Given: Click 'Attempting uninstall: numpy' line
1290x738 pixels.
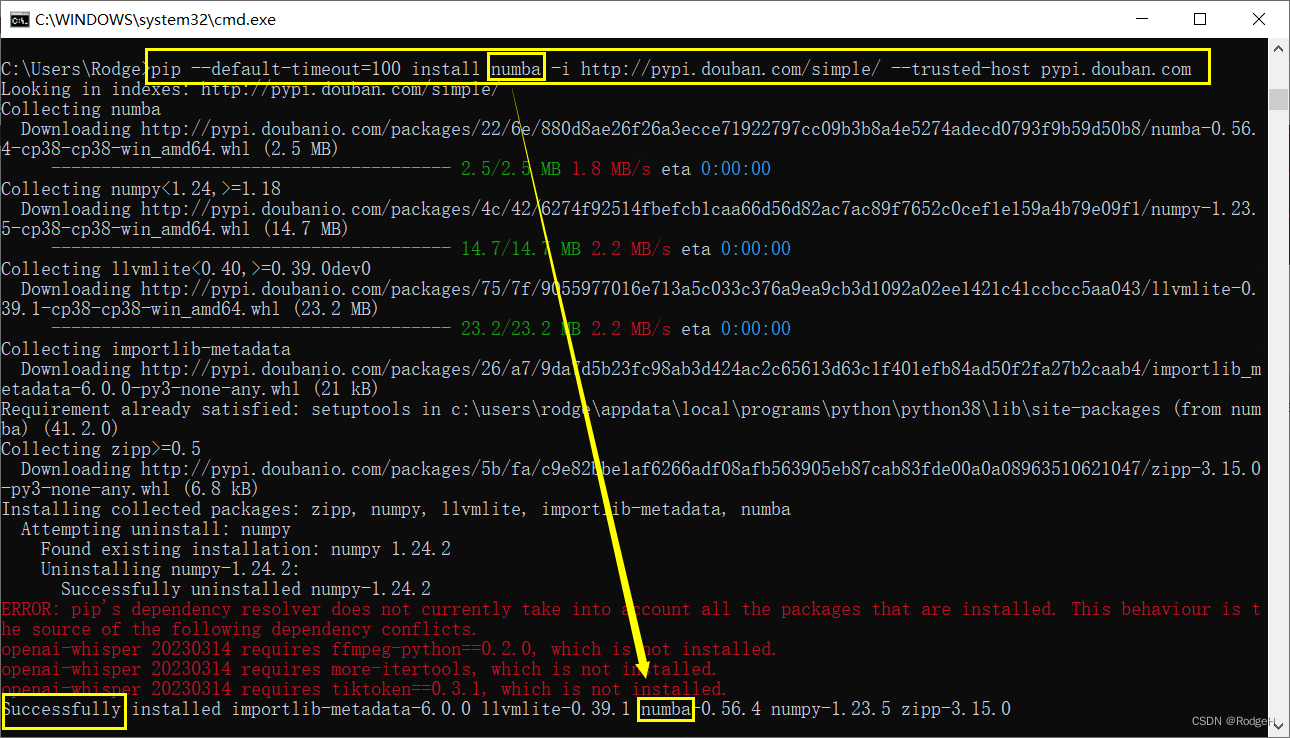Looking at the screenshot, I should coord(156,529).
